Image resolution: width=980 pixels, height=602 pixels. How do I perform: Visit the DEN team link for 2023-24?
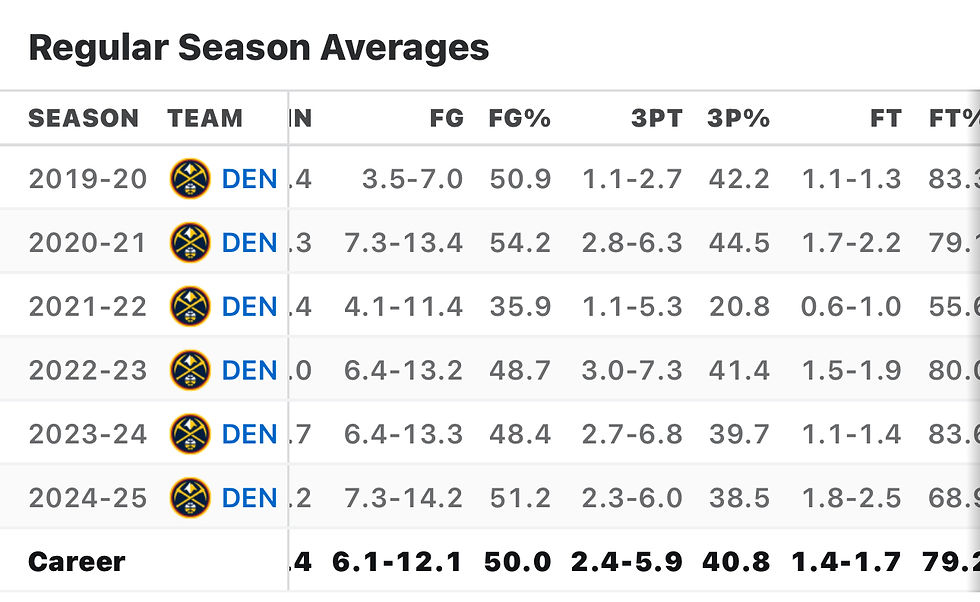pos(249,435)
